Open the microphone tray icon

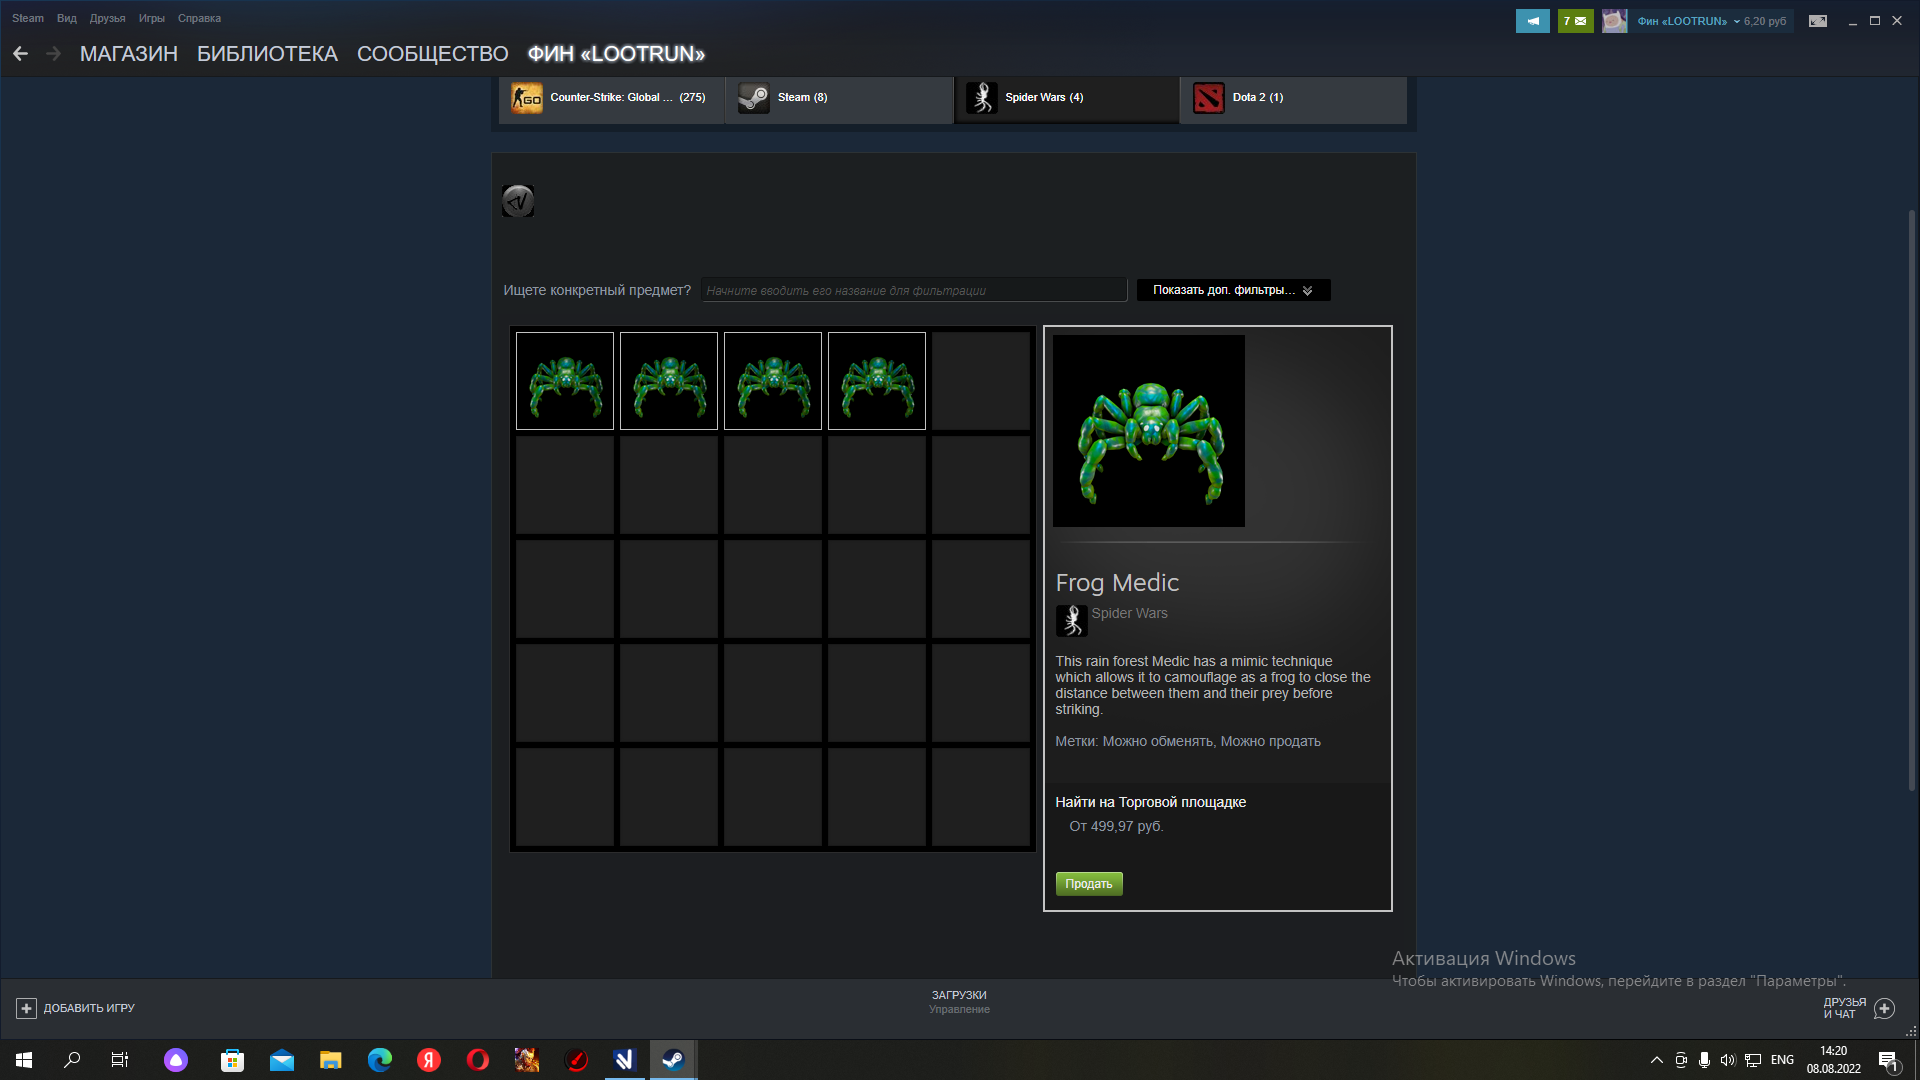[1704, 1060]
